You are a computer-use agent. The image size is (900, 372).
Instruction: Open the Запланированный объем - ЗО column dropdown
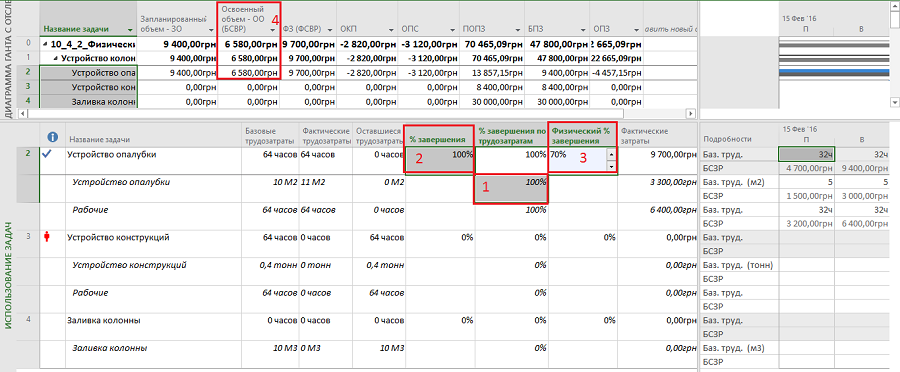(x=210, y=29)
